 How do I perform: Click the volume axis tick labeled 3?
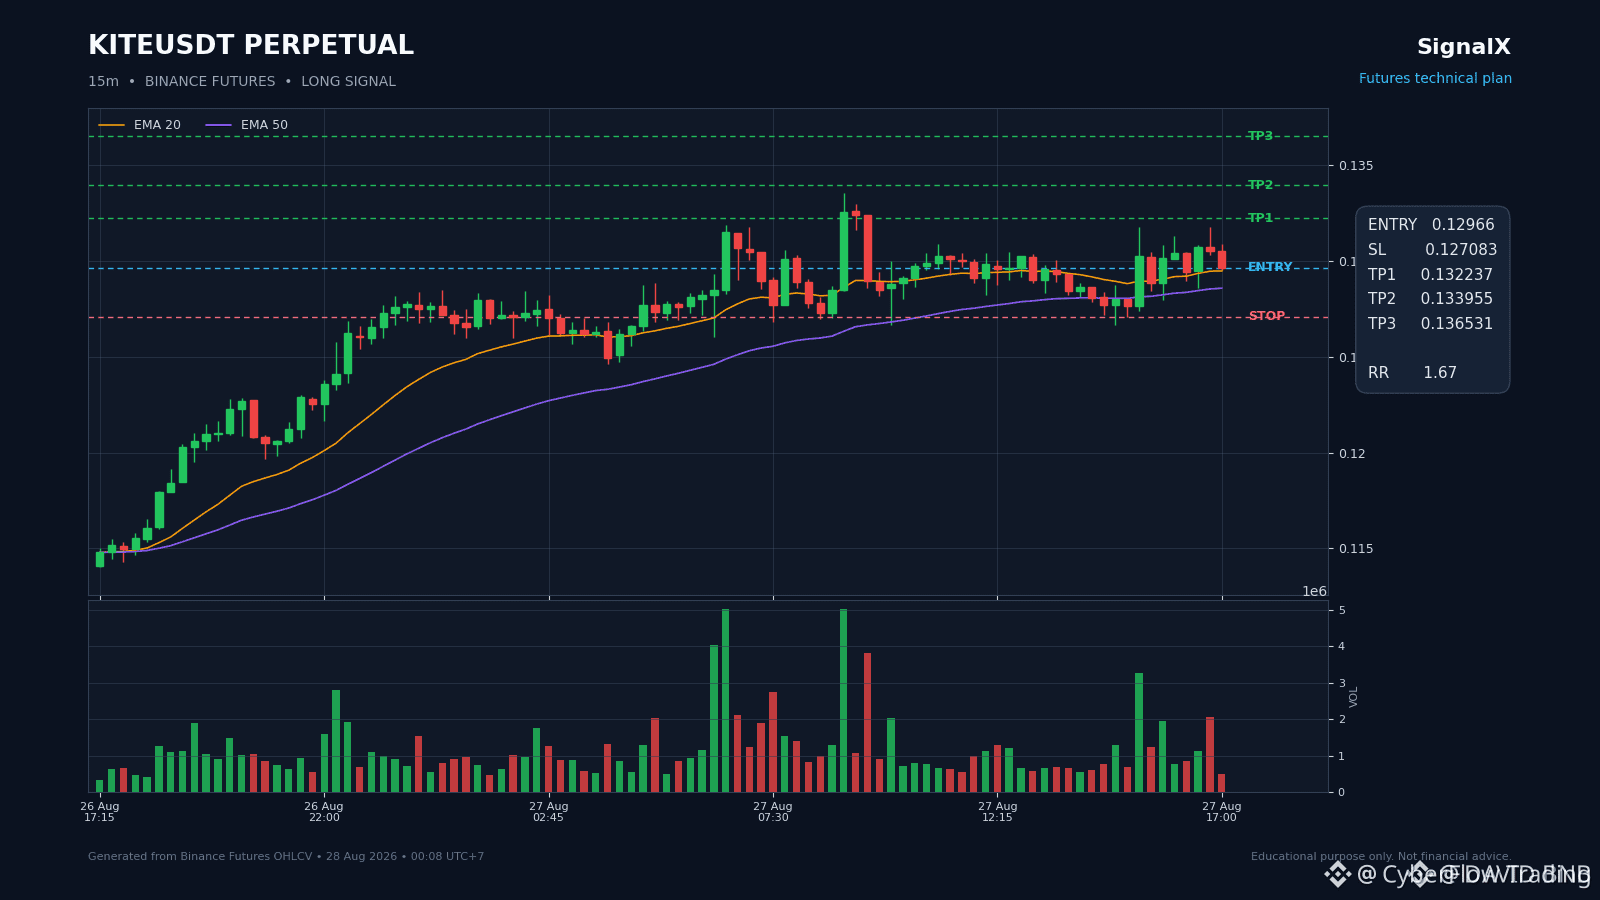click(x=1342, y=684)
